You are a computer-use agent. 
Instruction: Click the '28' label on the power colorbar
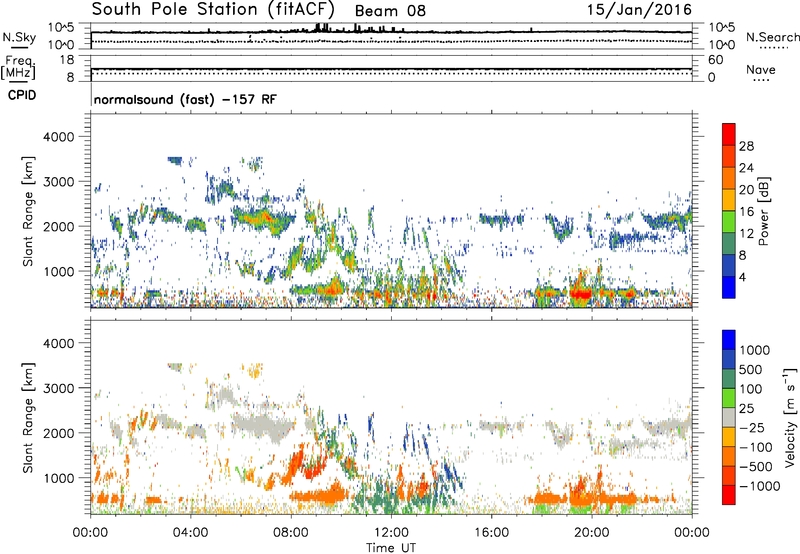746,146
